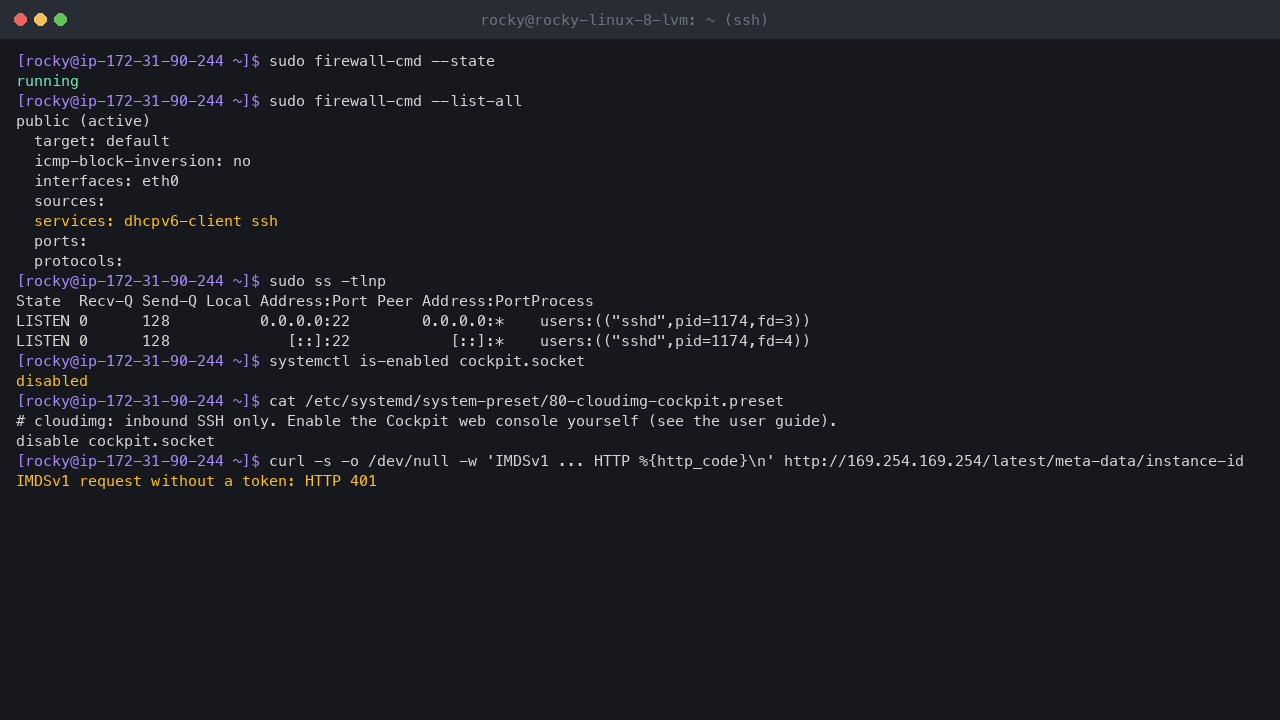The width and height of the screenshot is (1280, 720).
Task: Minimize the terminal using the yellow button
Action: 40,20
